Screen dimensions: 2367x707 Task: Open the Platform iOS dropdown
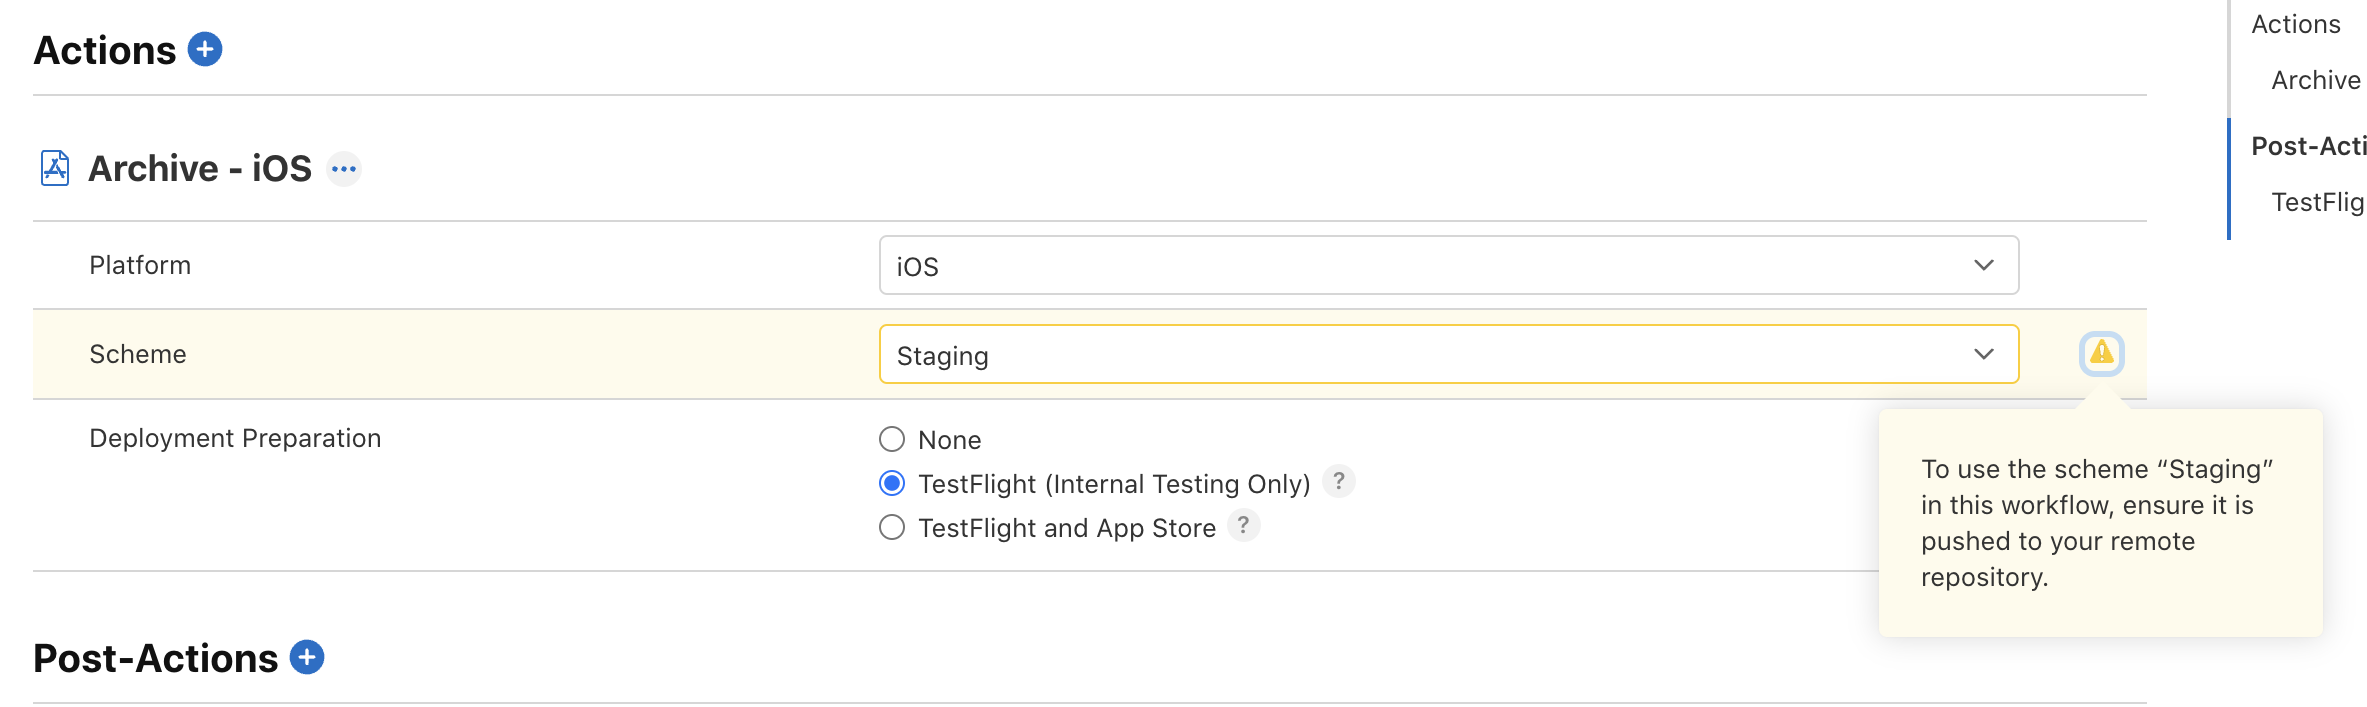(x=1449, y=265)
